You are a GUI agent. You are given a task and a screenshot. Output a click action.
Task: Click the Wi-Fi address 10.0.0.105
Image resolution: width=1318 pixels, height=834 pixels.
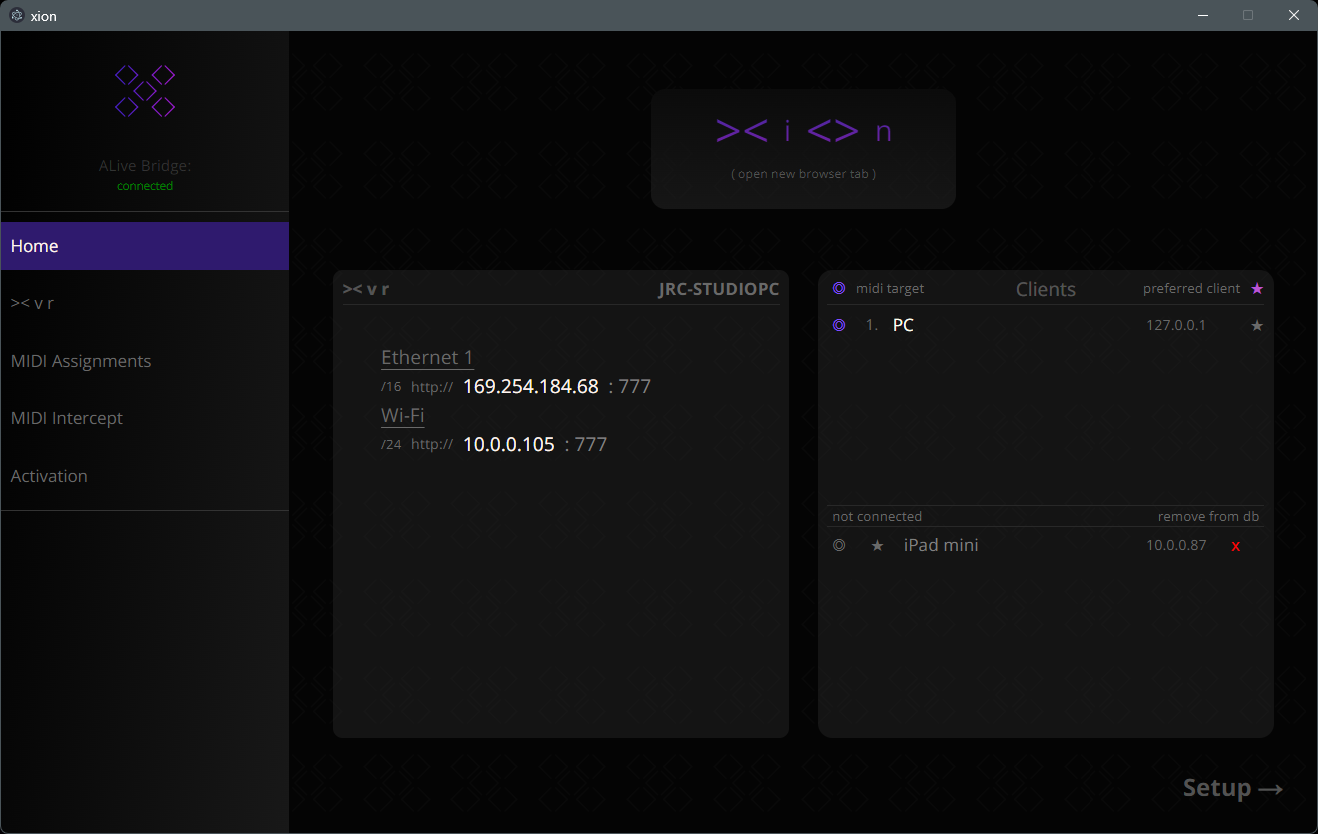click(508, 444)
